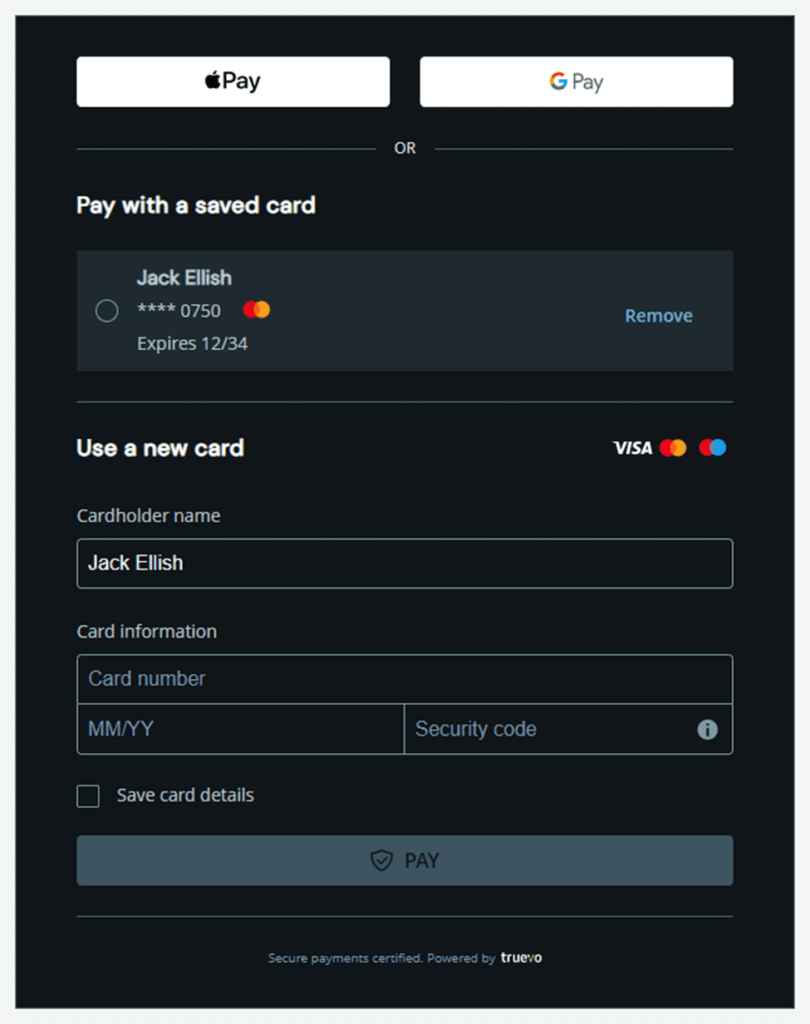Screen dimensions: 810x1024
Task: Click into the Card number field
Action: (404, 679)
